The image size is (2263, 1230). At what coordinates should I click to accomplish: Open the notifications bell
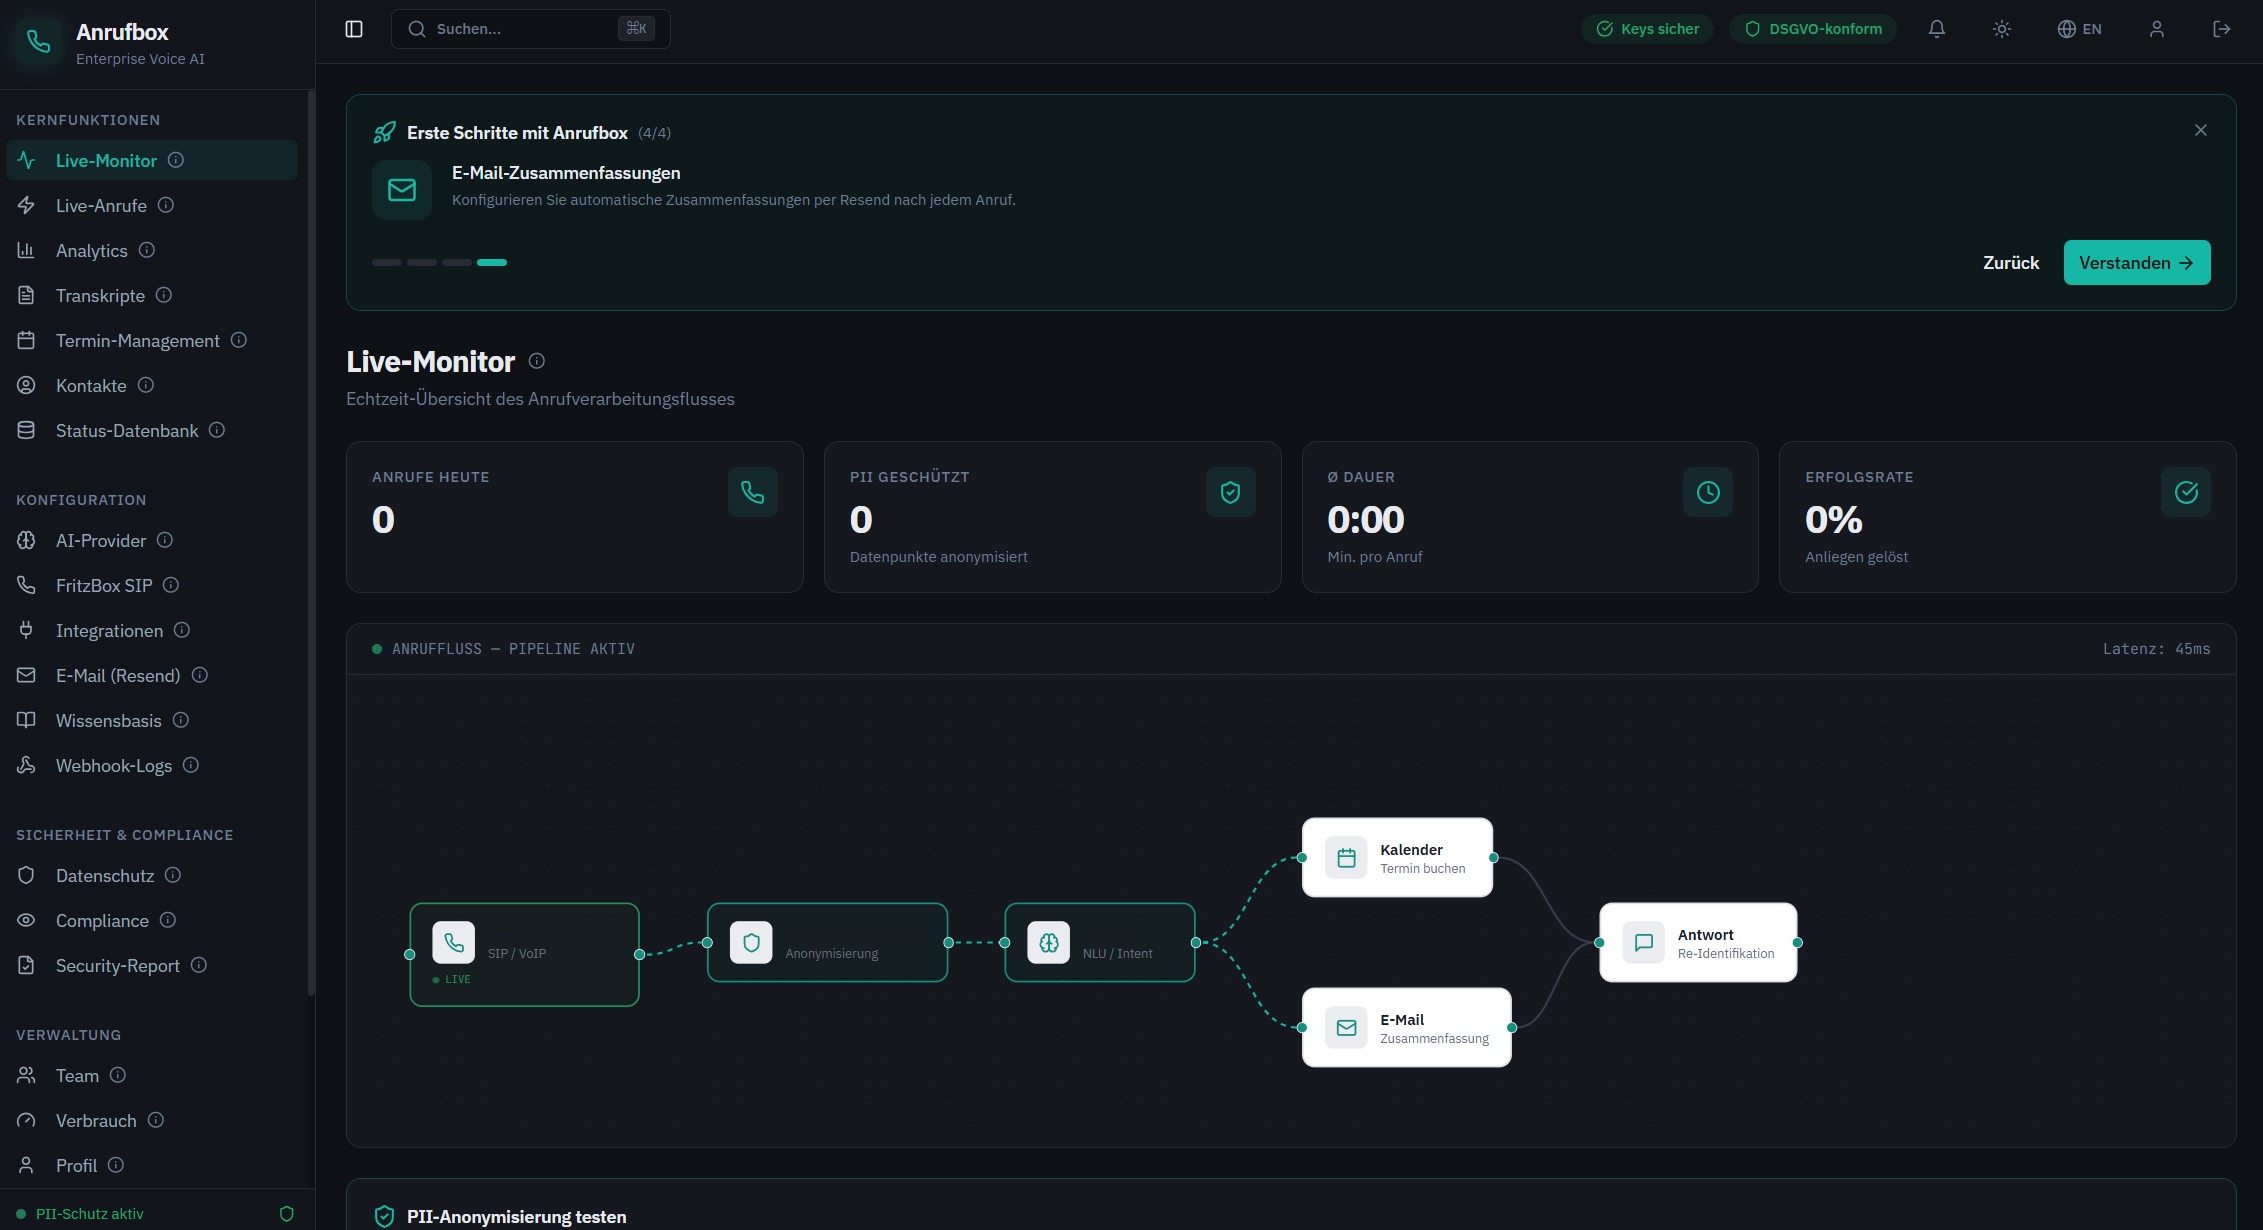click(x=1937, y=29)
